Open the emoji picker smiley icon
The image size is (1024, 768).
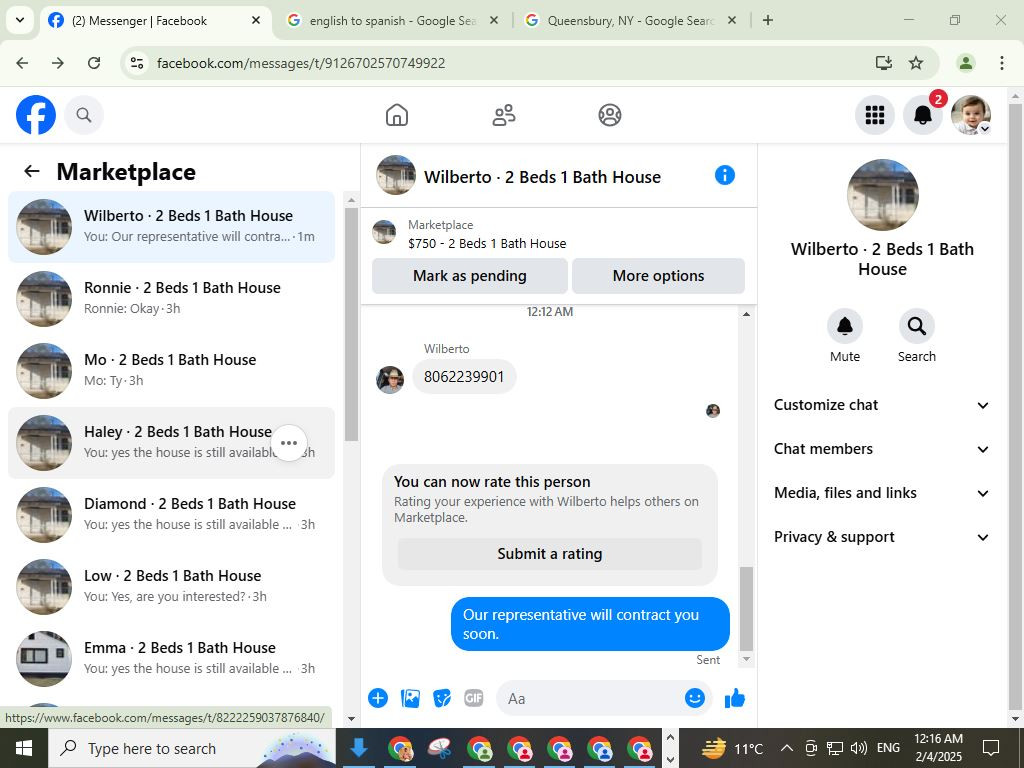695,698
